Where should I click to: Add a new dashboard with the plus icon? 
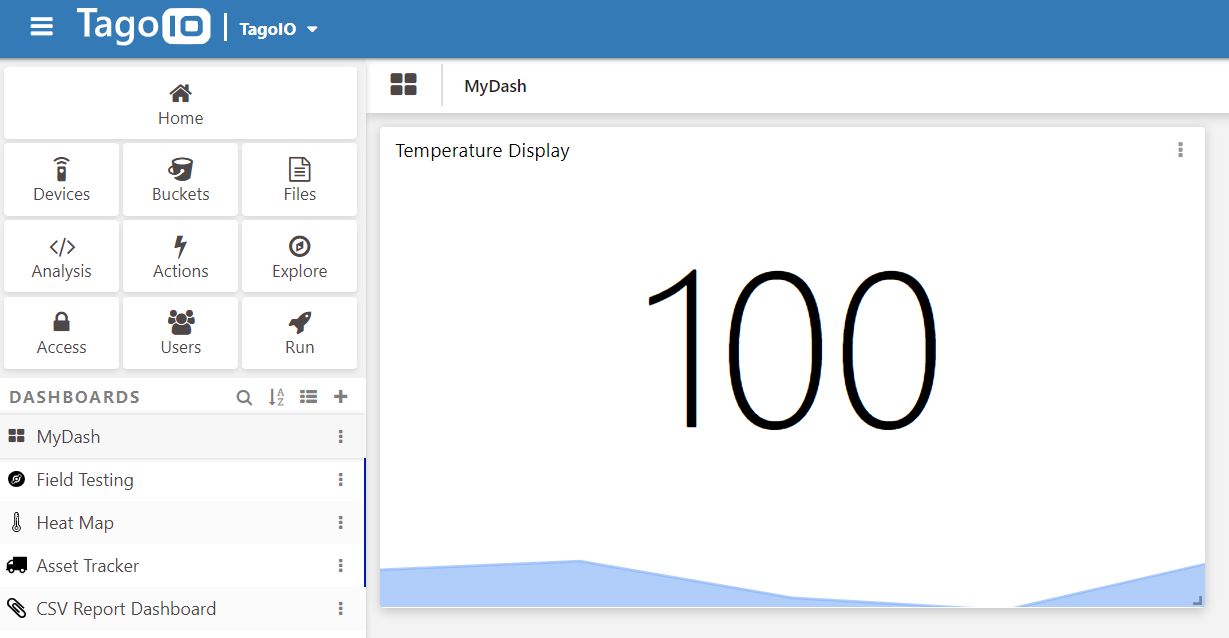pyautogui.click(x=340, y=397)
